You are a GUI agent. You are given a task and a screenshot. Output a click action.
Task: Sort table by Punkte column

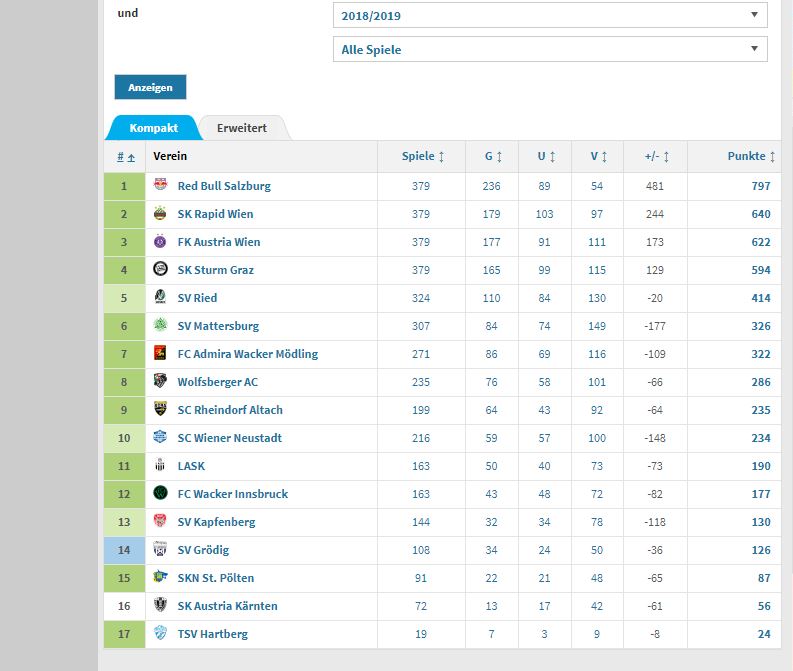[x=751, y=156]
